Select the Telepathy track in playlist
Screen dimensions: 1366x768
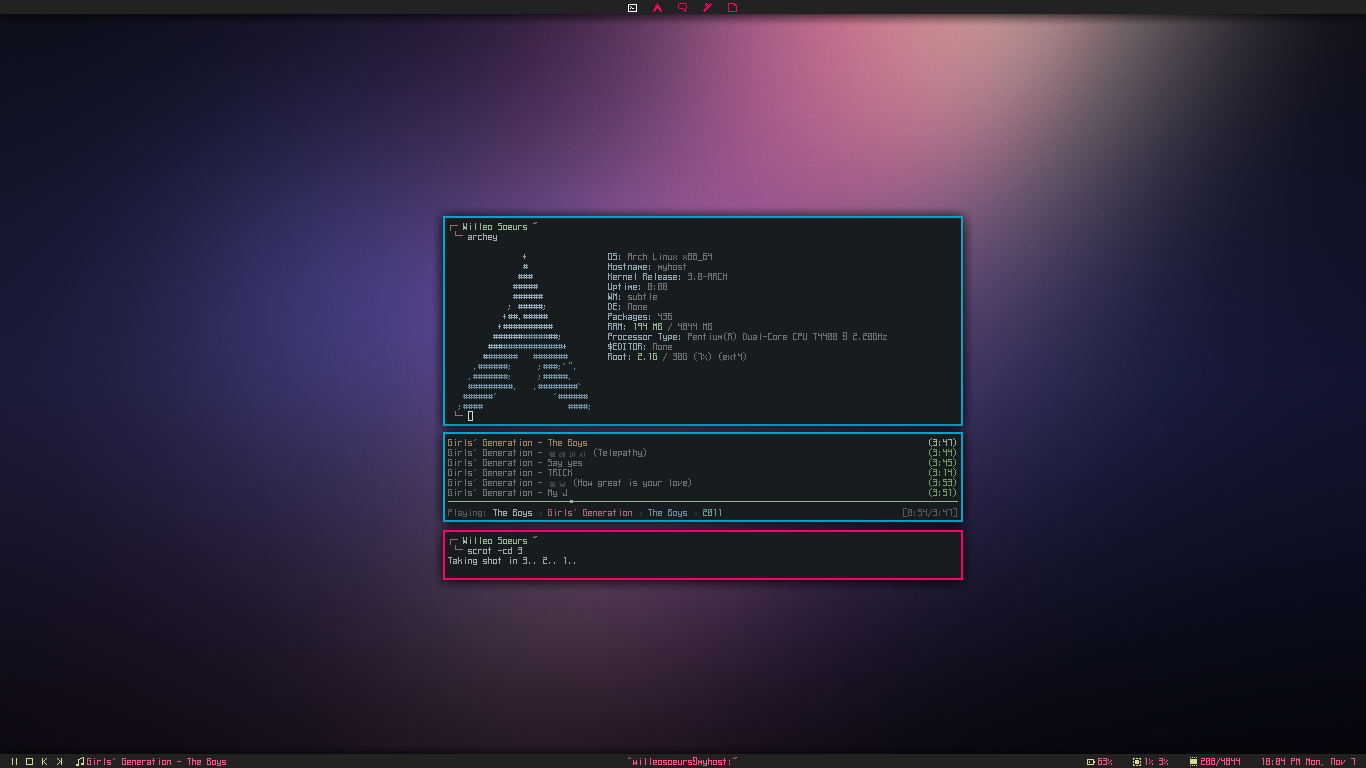pos(702,453)
